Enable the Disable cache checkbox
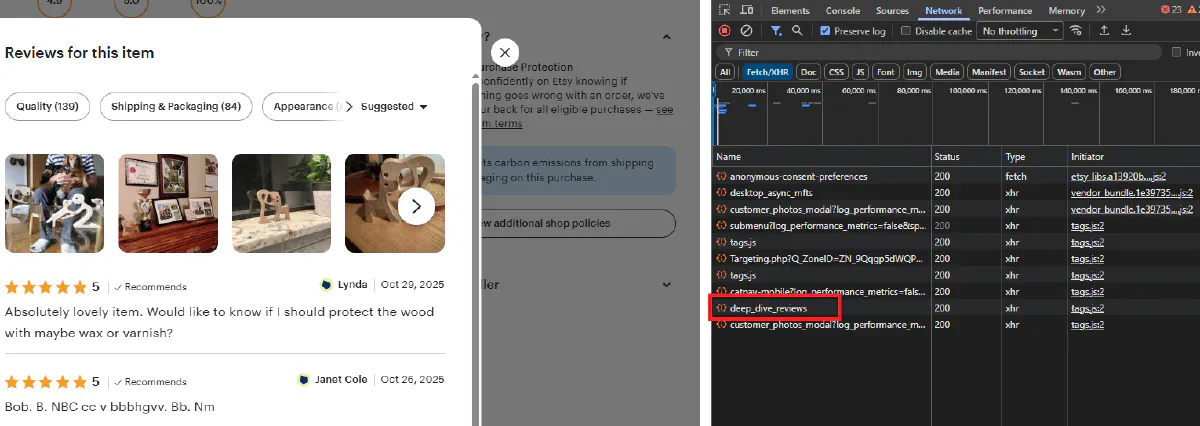The image size is (1200, 426). click(906, 31)
